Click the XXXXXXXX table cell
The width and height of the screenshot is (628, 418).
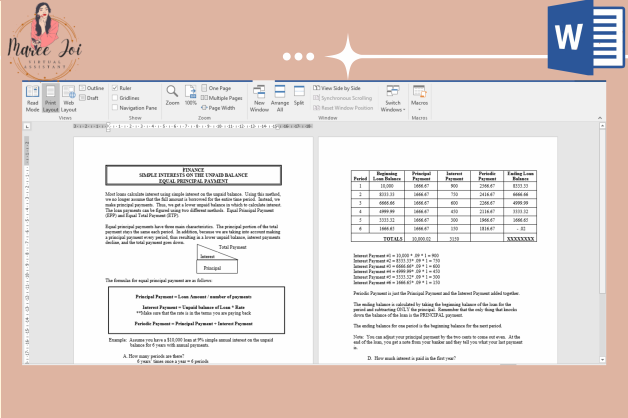pos(520,239)
